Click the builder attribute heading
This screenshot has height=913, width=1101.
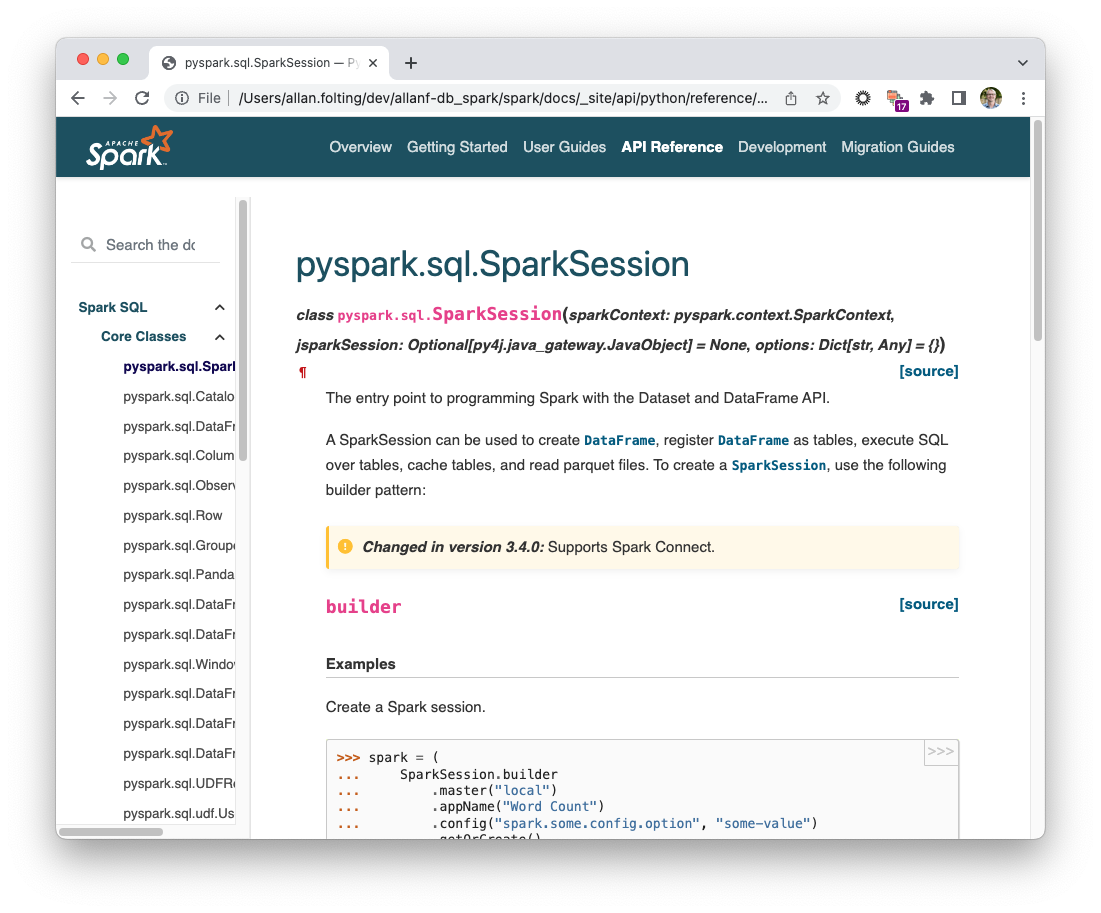coord(363,607)
